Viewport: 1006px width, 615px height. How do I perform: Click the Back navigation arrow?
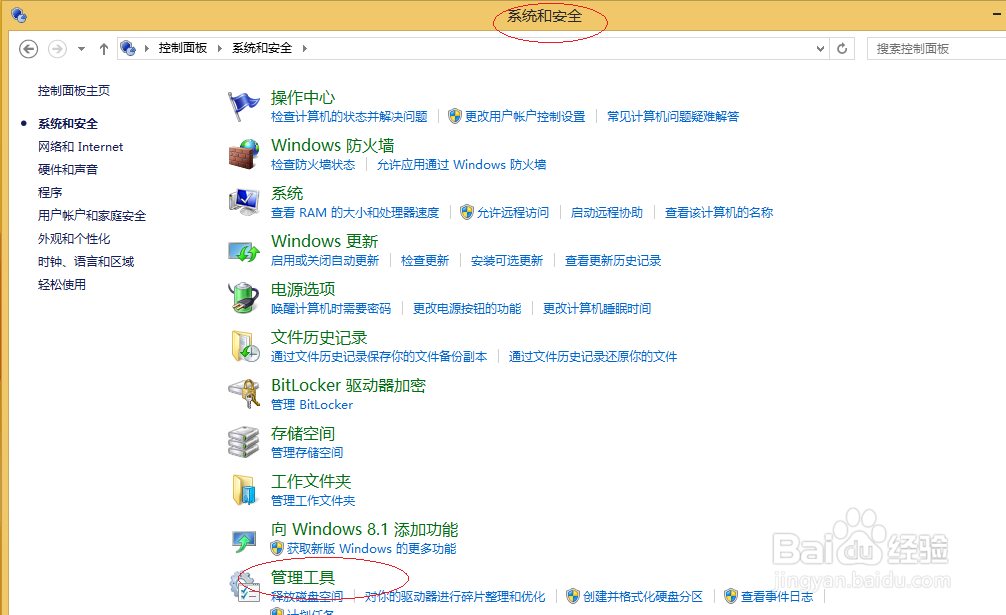28,49
